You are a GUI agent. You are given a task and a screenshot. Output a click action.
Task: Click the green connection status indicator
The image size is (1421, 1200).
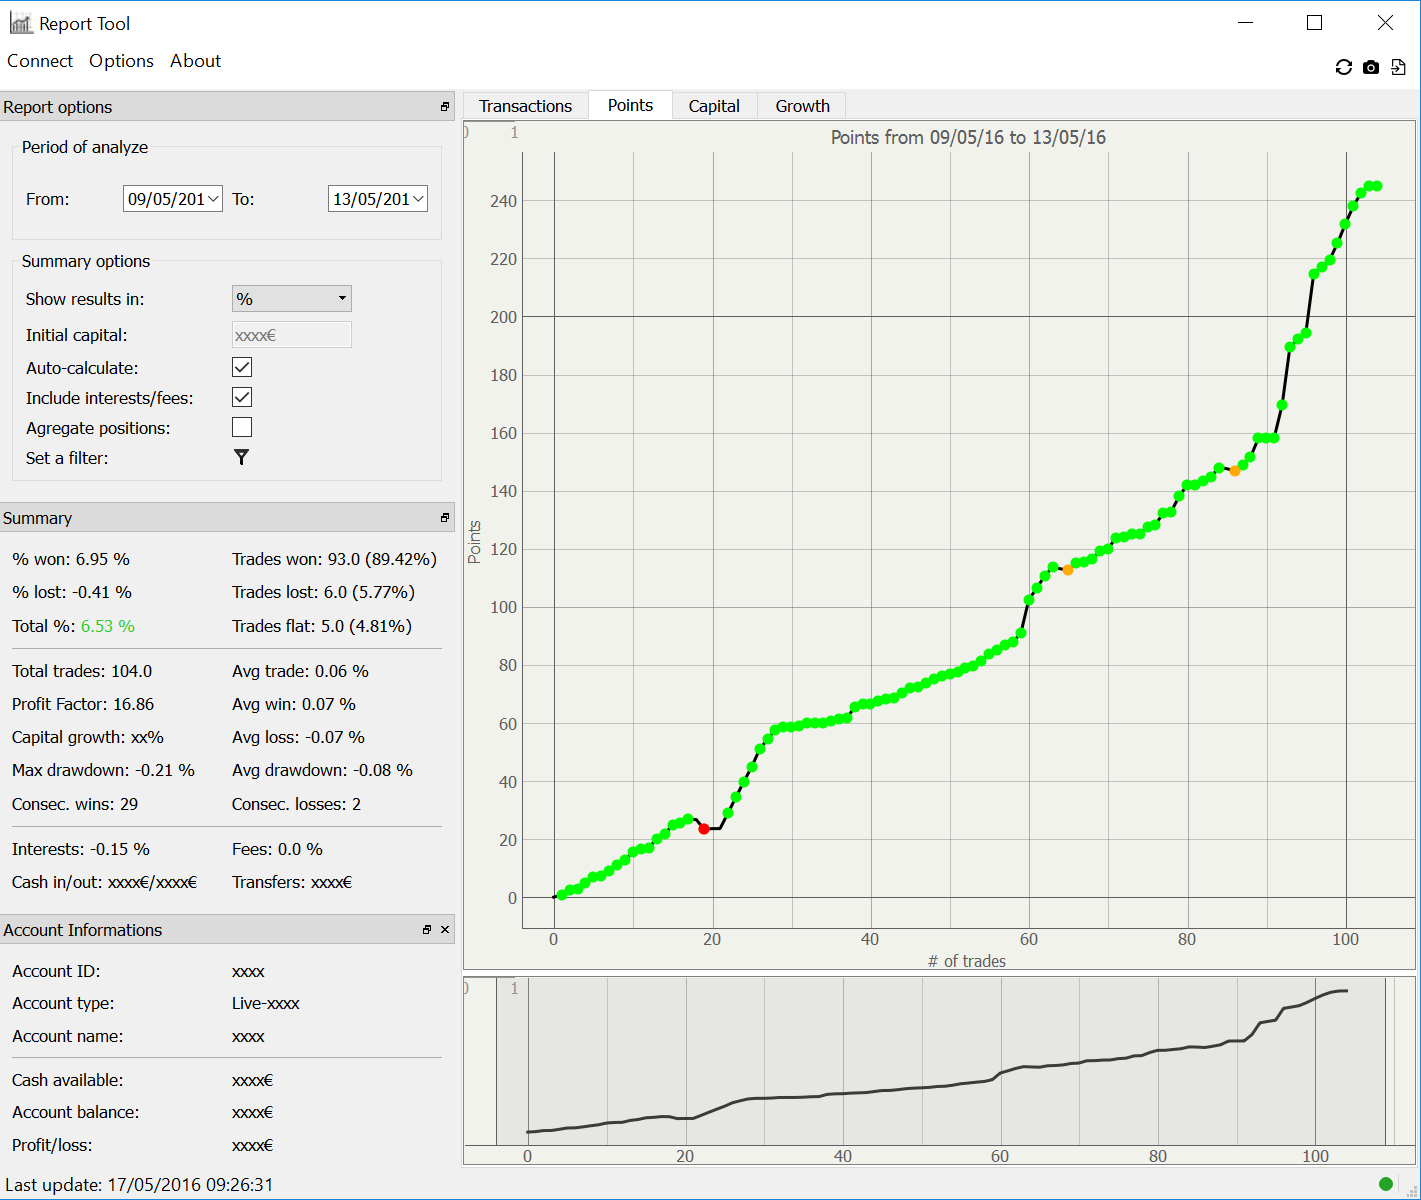click(1386, 1184)
